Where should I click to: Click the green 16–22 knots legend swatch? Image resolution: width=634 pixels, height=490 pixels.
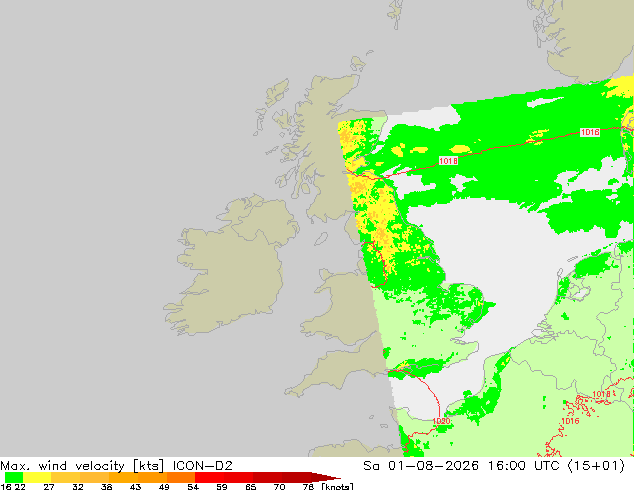[x=14, y=477]
